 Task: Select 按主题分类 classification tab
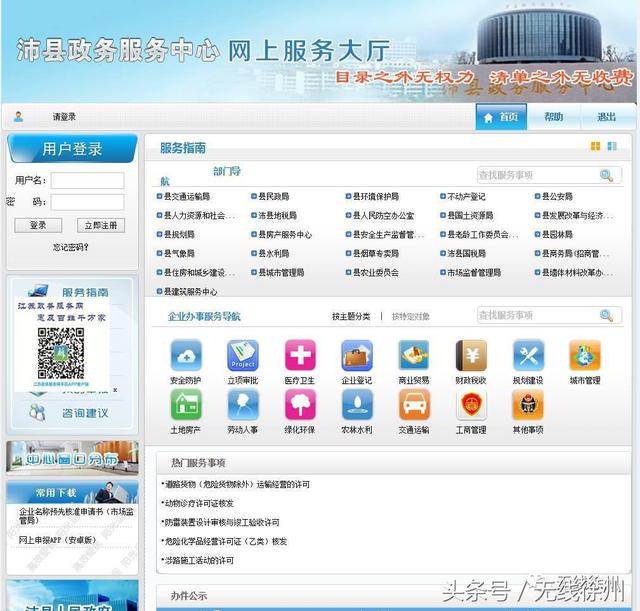click(x=351, y=316)
